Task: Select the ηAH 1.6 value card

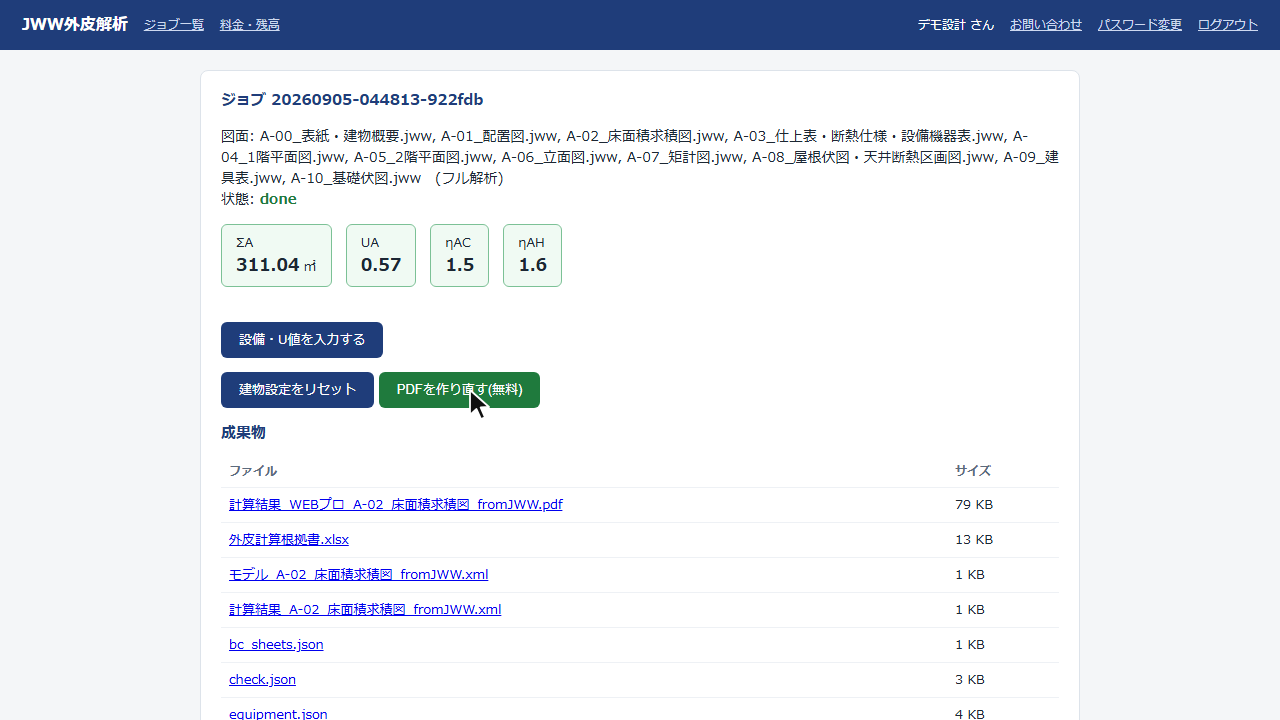Action: pos(532,255)
